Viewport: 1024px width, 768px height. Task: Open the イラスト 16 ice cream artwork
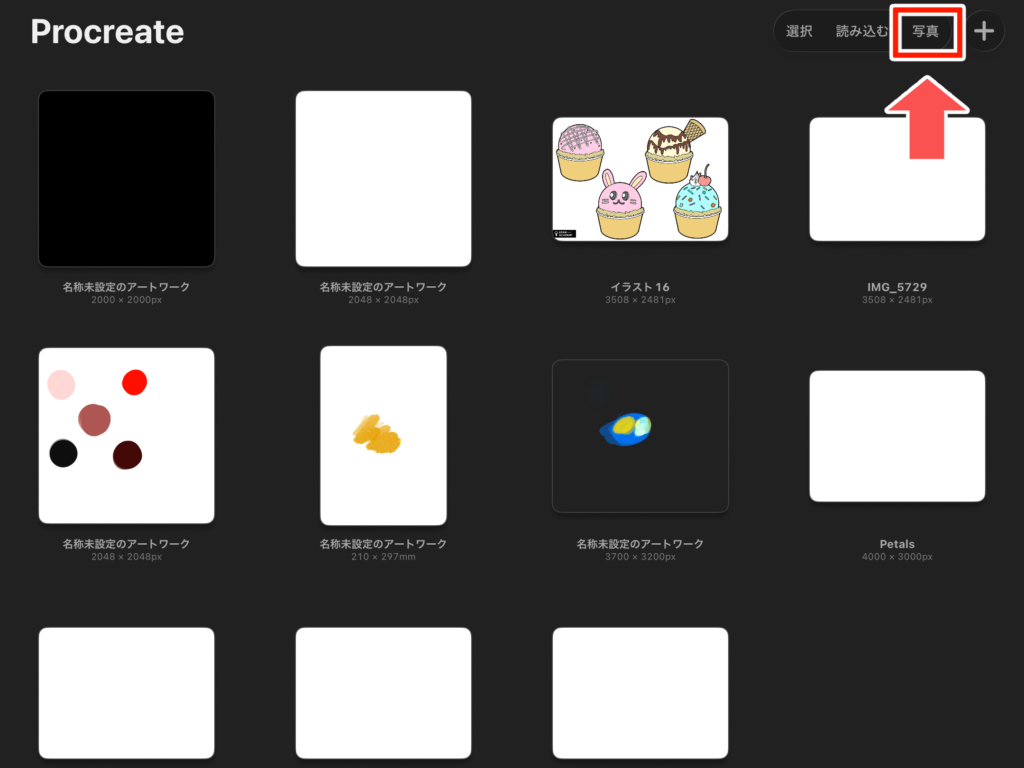[640, 179]
